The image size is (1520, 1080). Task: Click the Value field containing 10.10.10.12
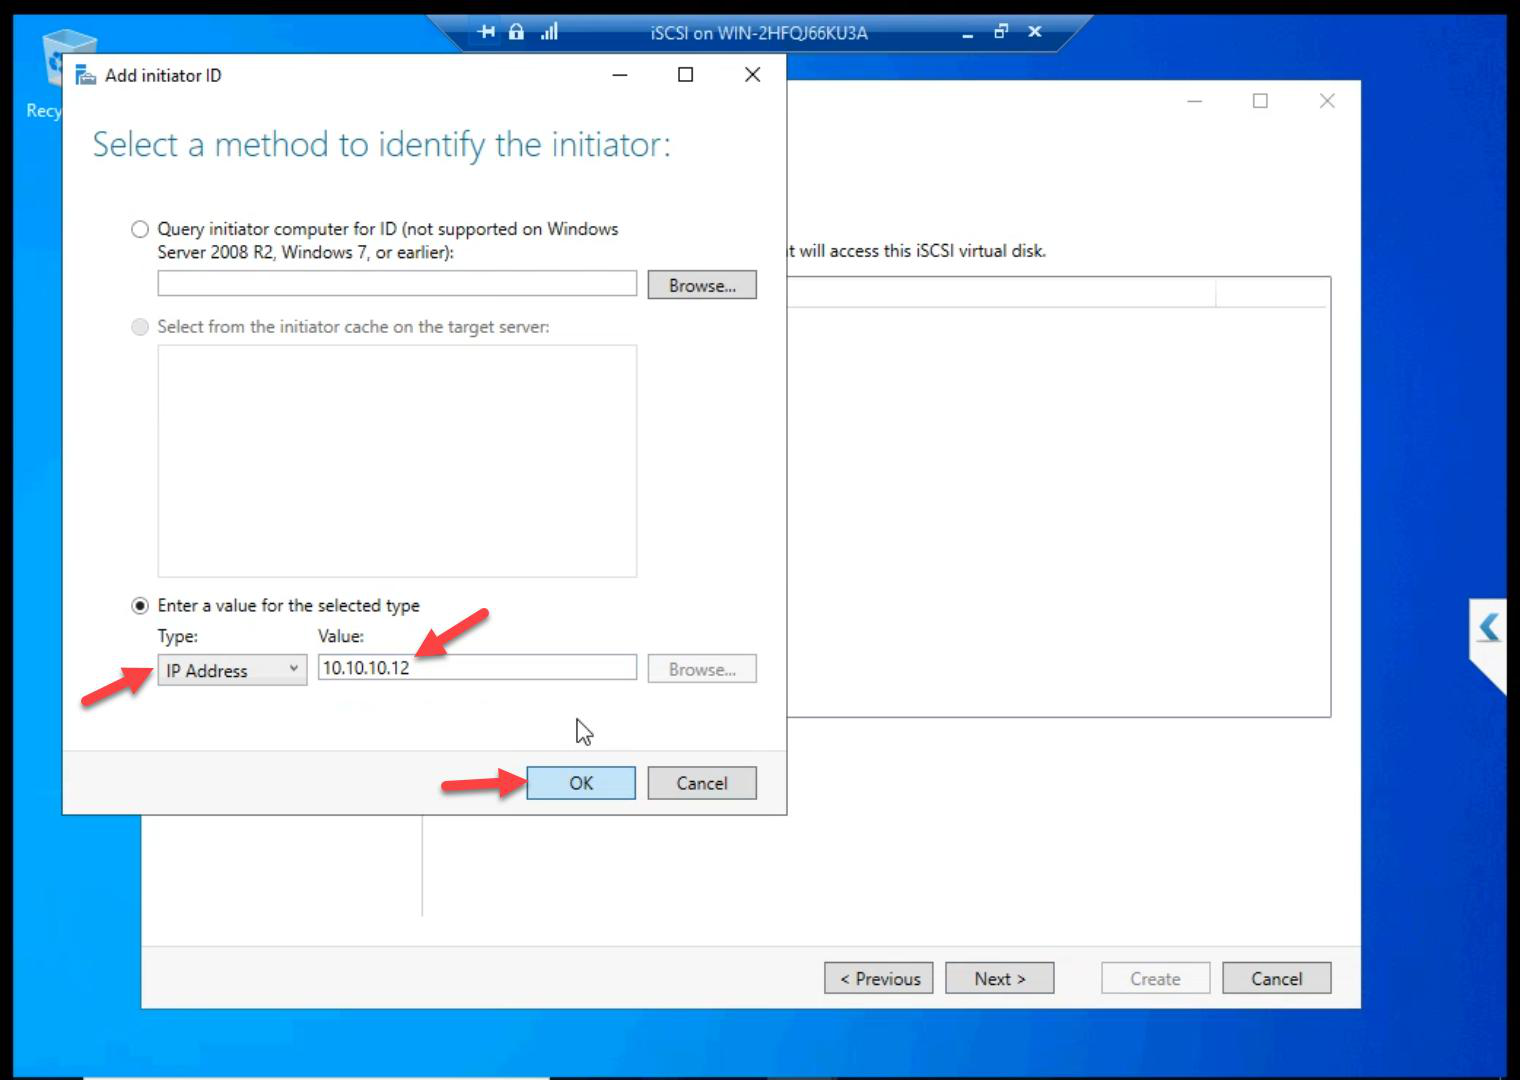click(x=477, y=667)
